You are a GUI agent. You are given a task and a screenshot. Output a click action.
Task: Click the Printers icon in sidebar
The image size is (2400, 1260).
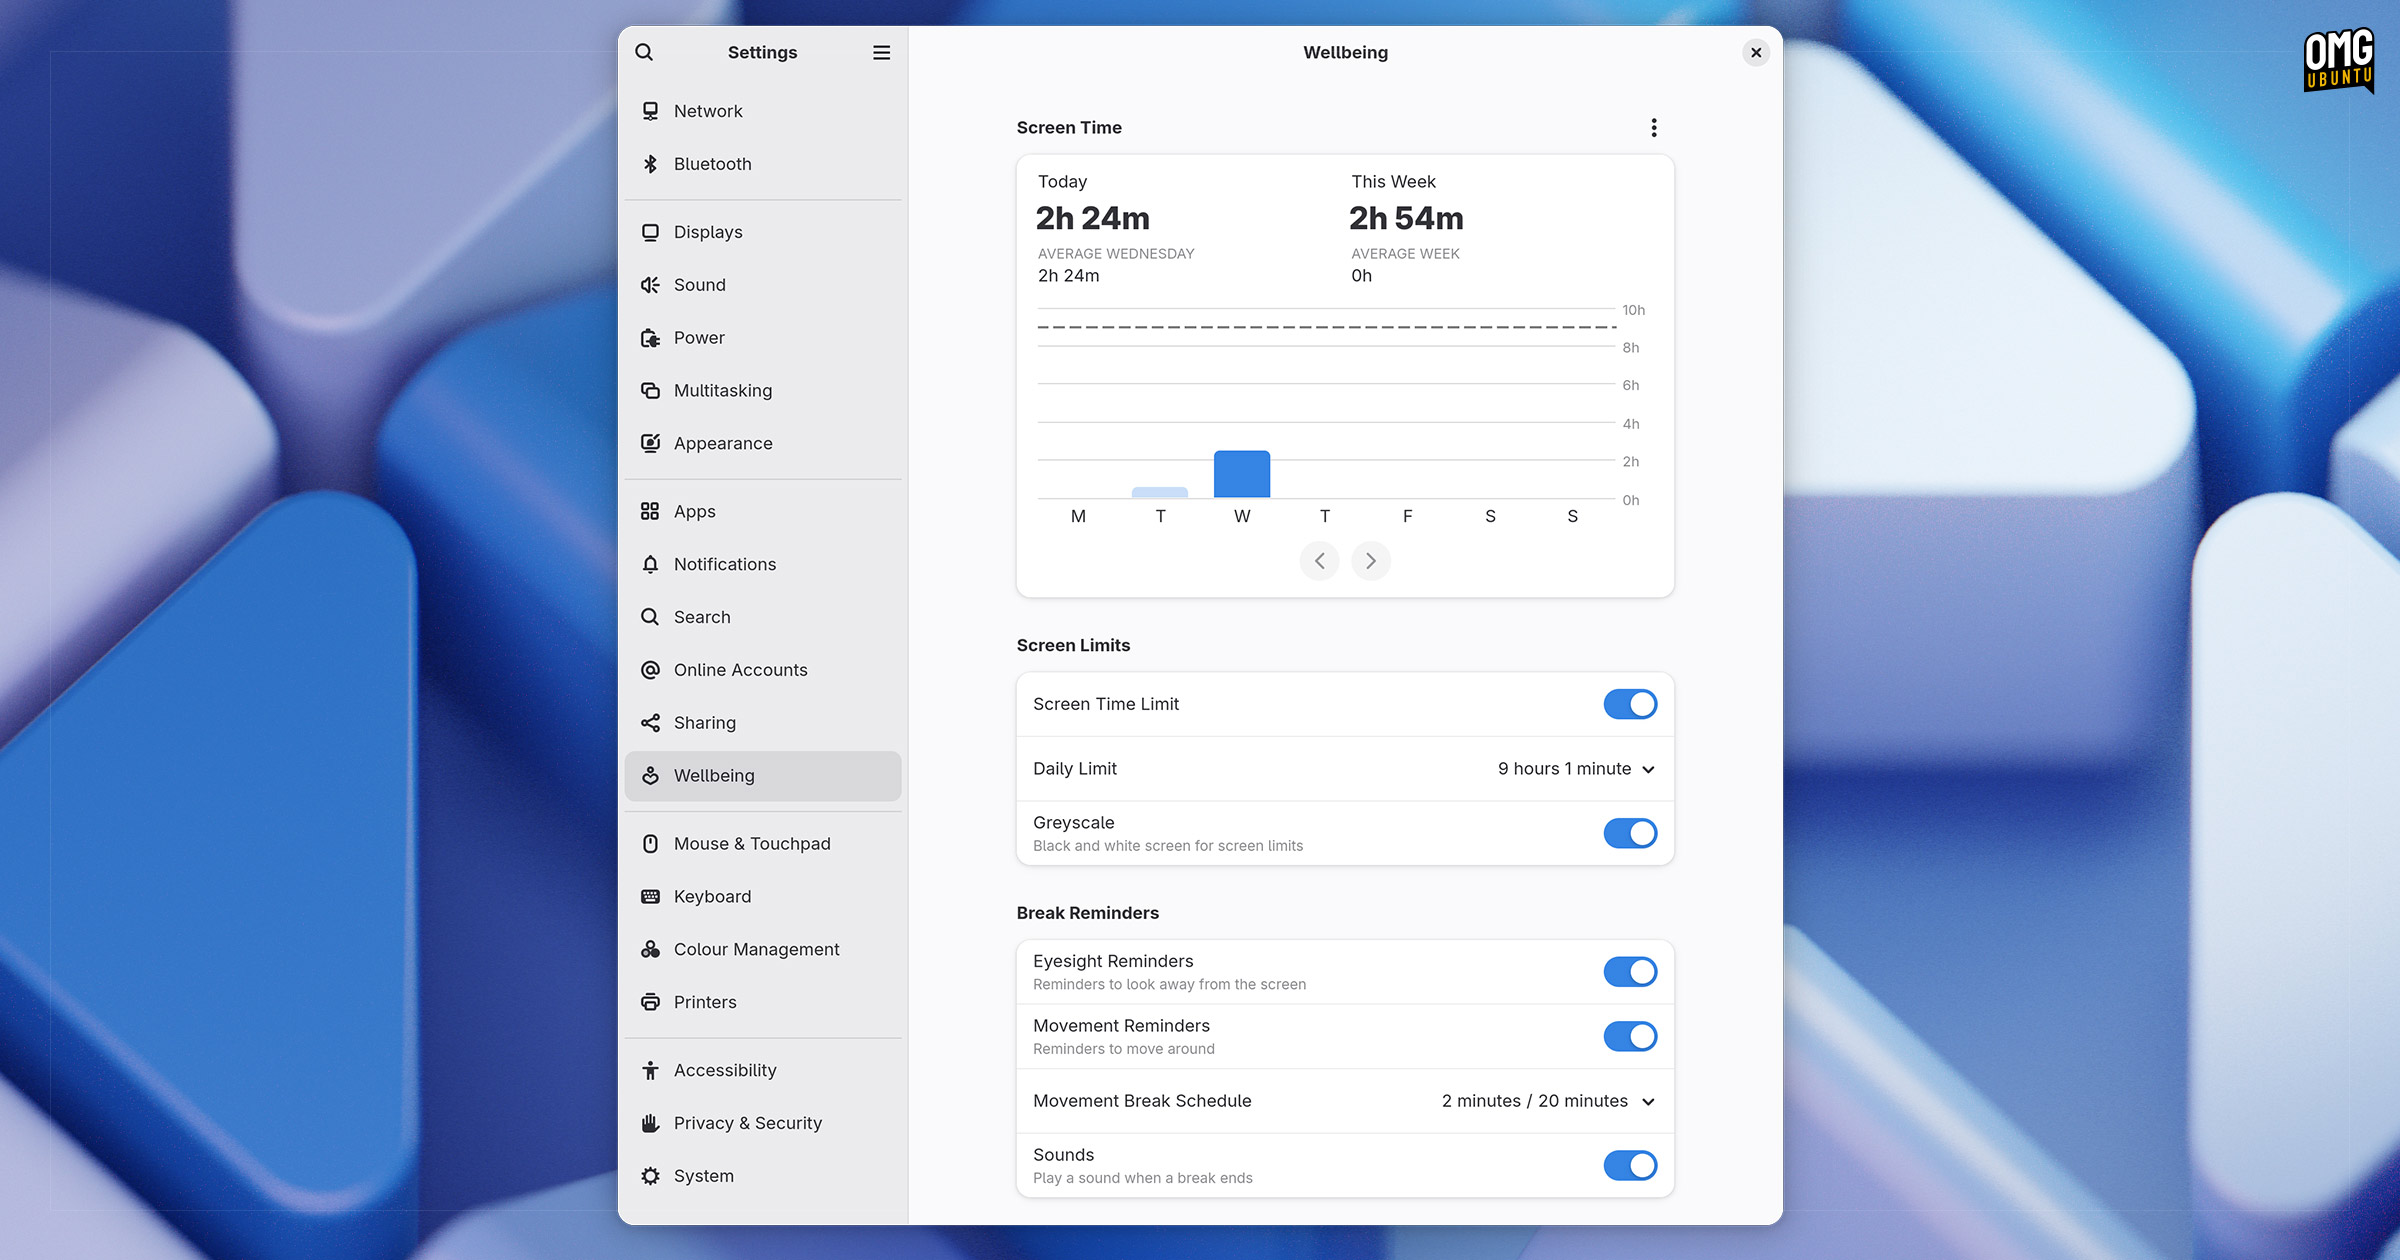point(650,1002)
